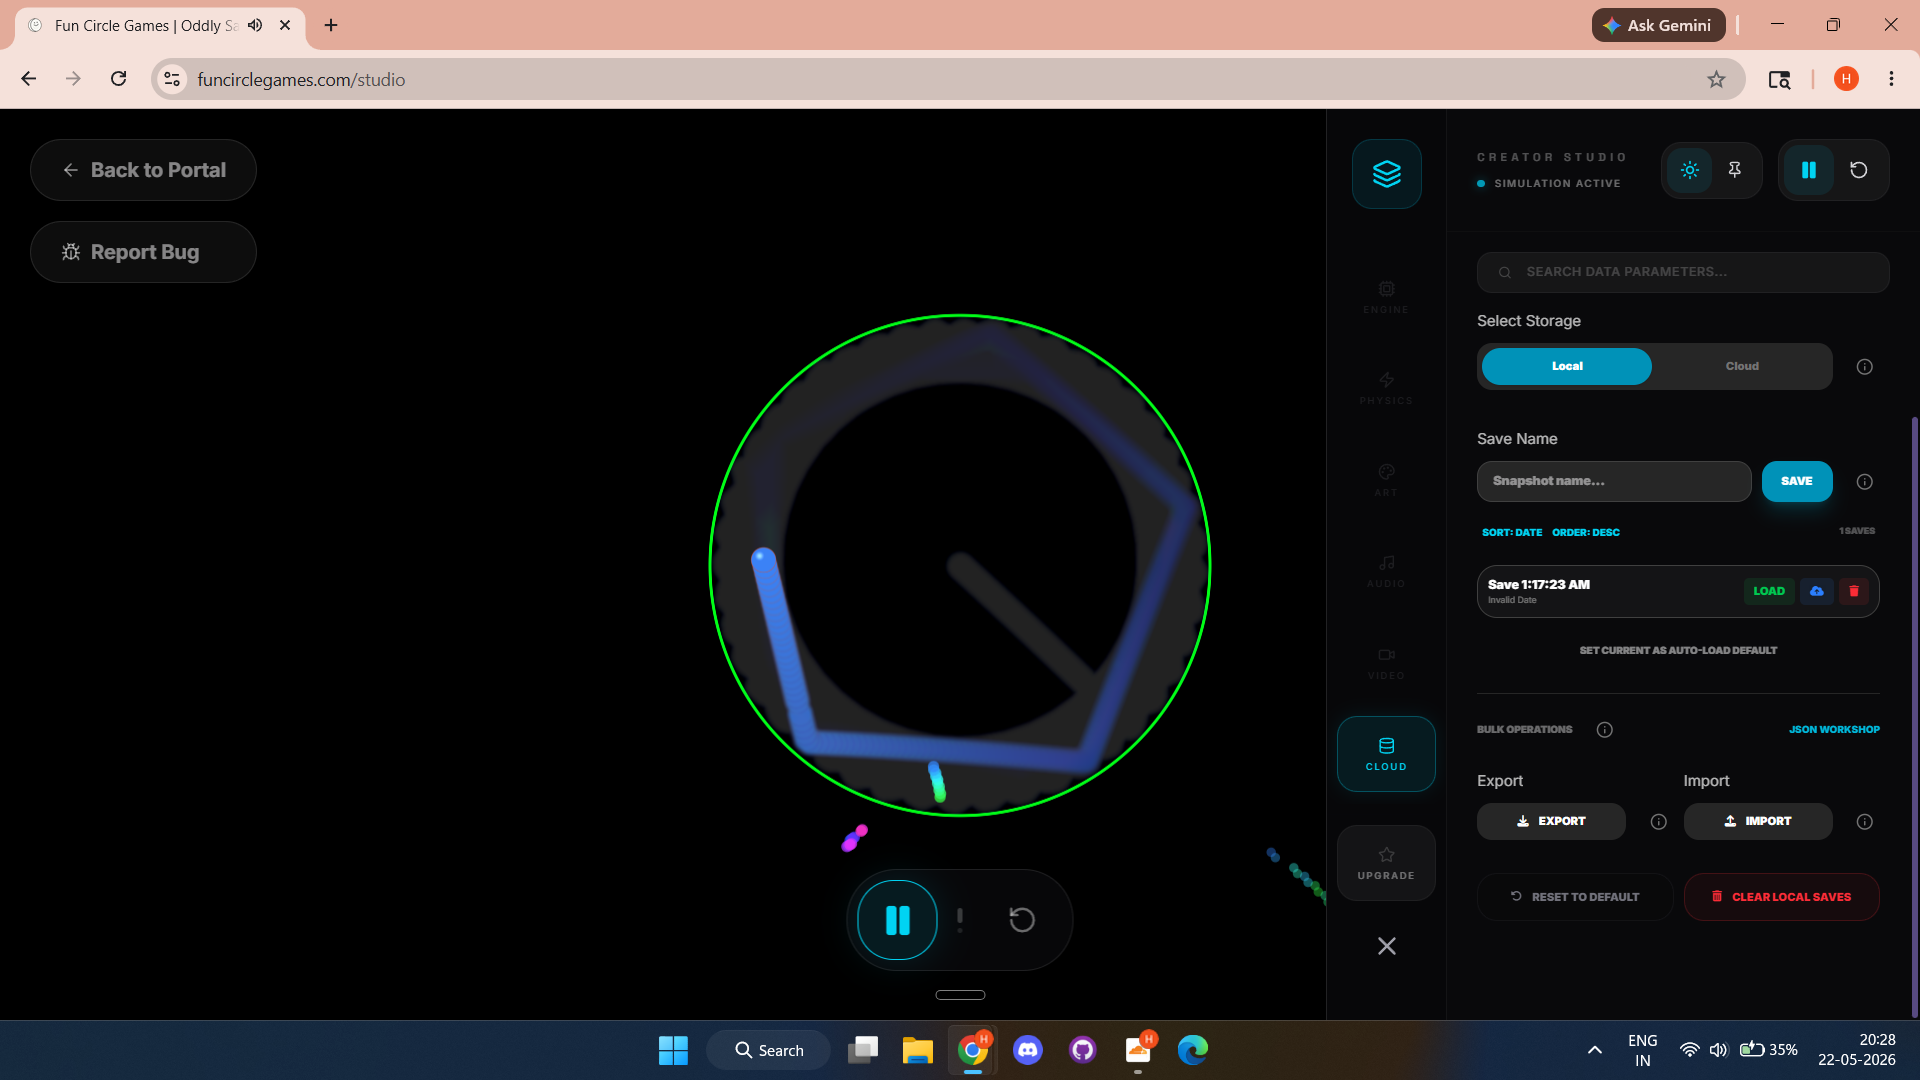Show info next to Import button
1920x1080 pixels.
(1865, 822)
